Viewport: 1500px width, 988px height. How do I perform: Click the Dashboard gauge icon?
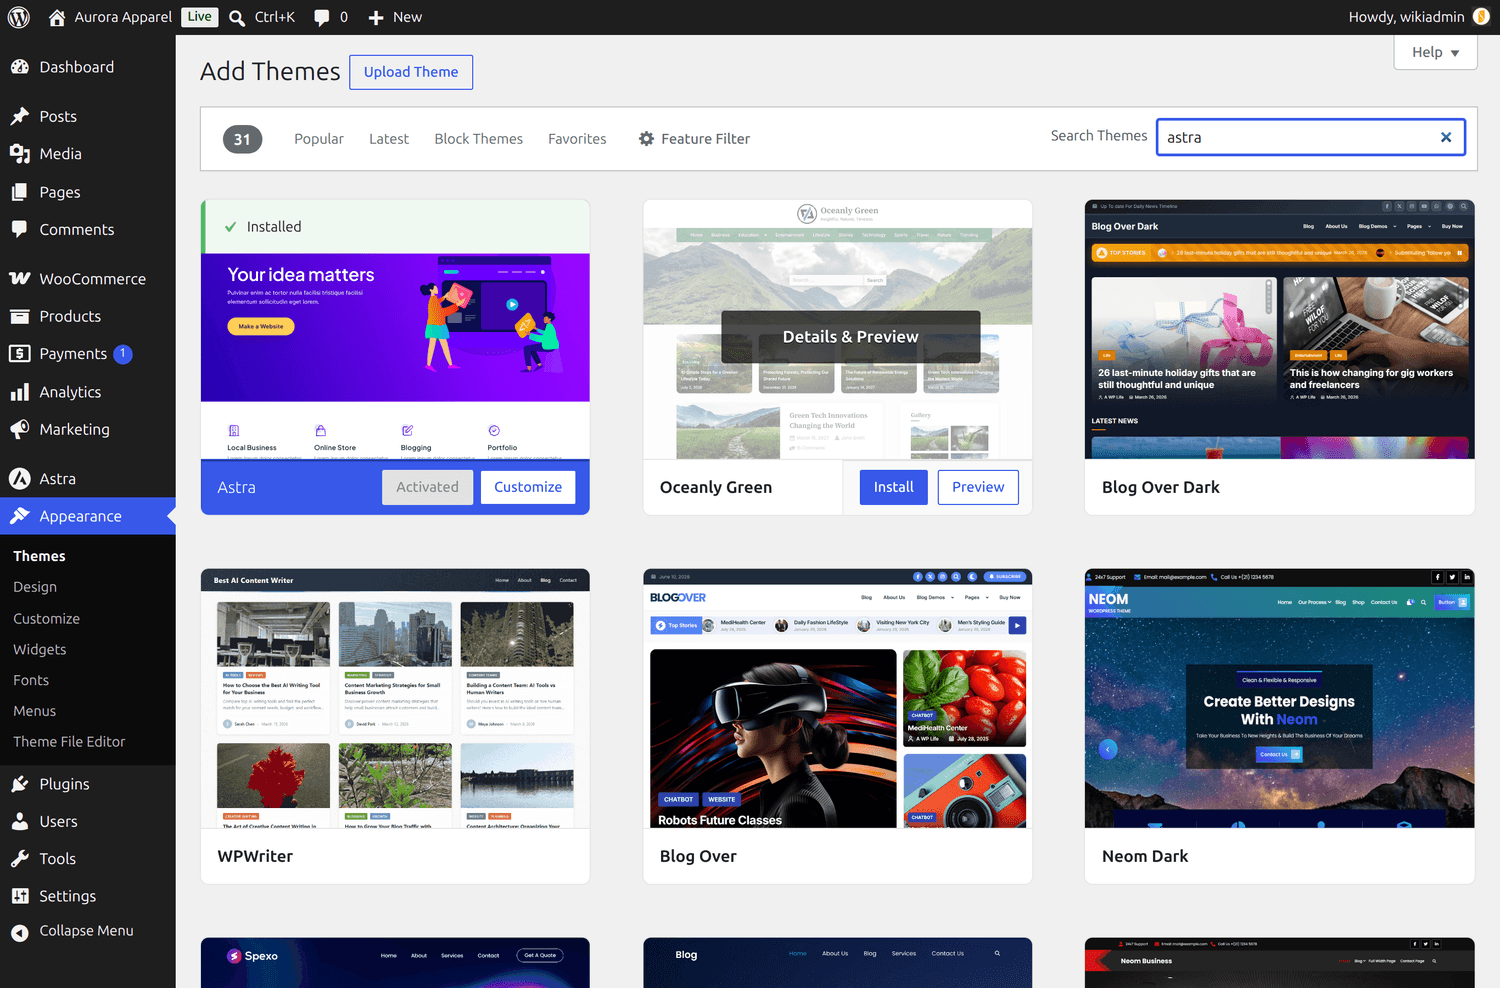(x=20, y=67)
